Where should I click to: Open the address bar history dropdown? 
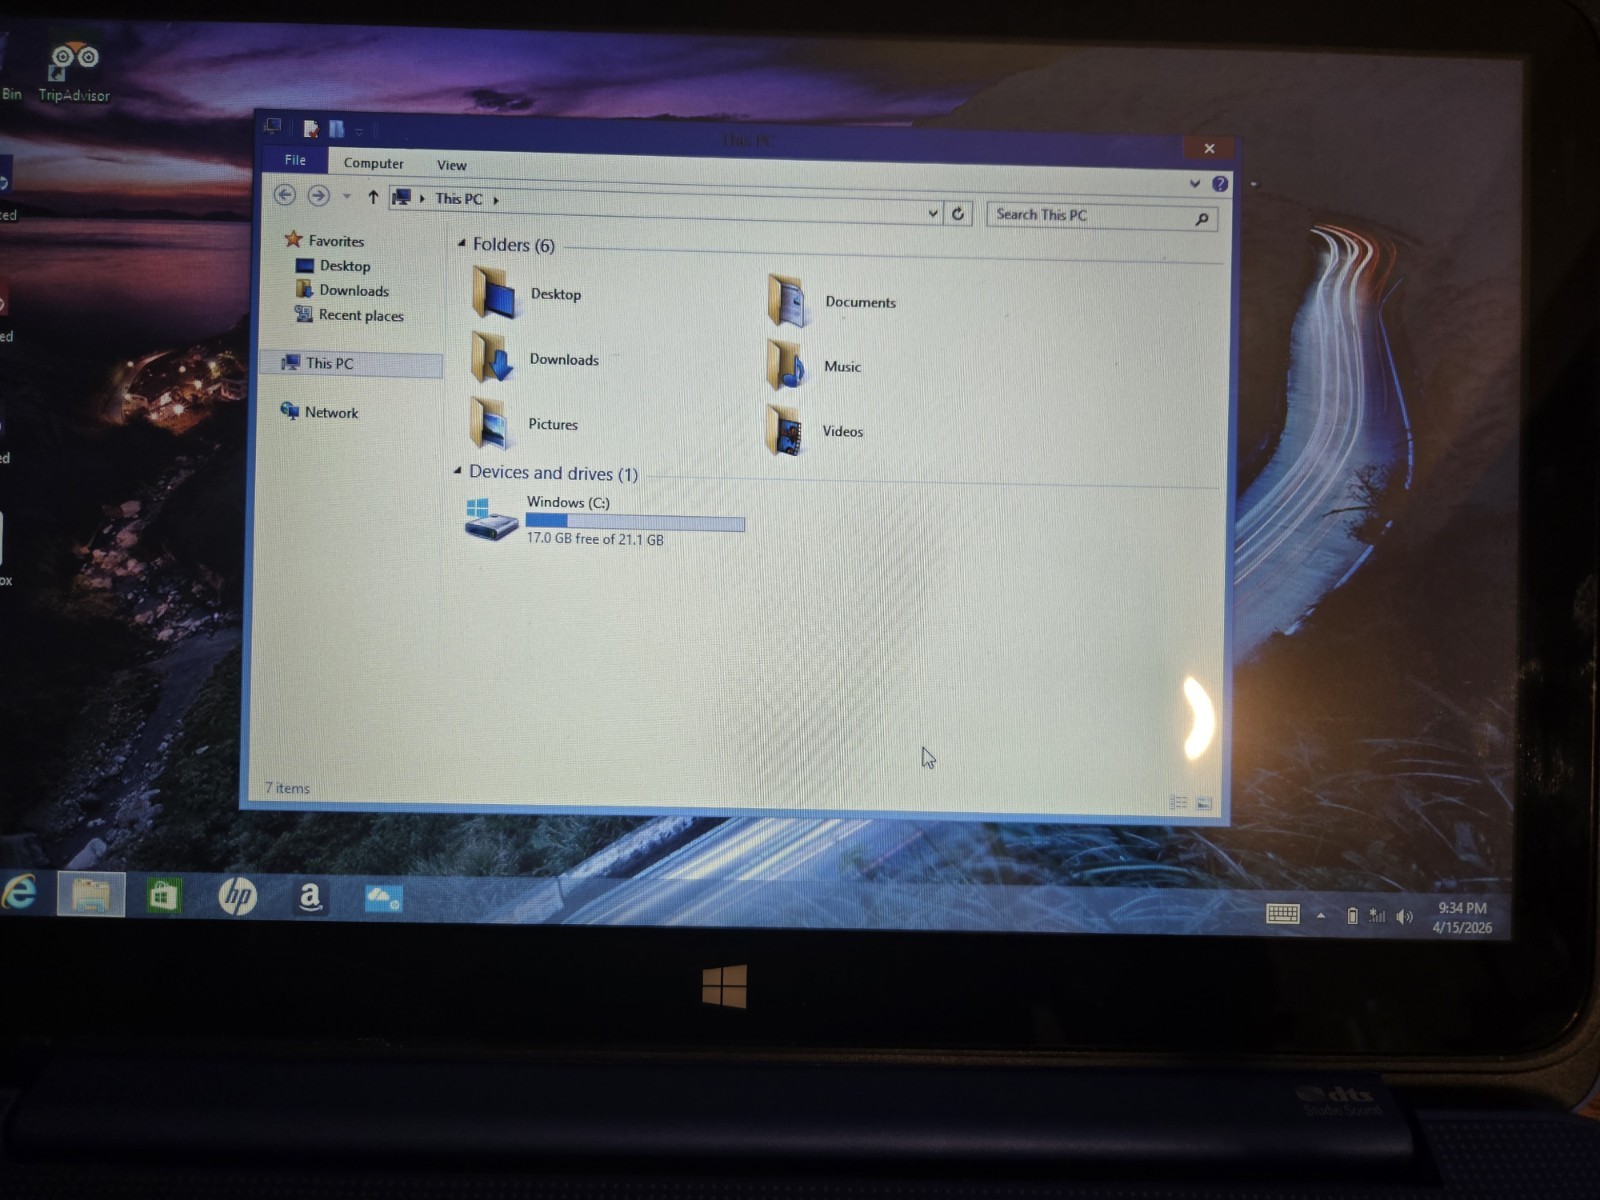tap(933, 213)
